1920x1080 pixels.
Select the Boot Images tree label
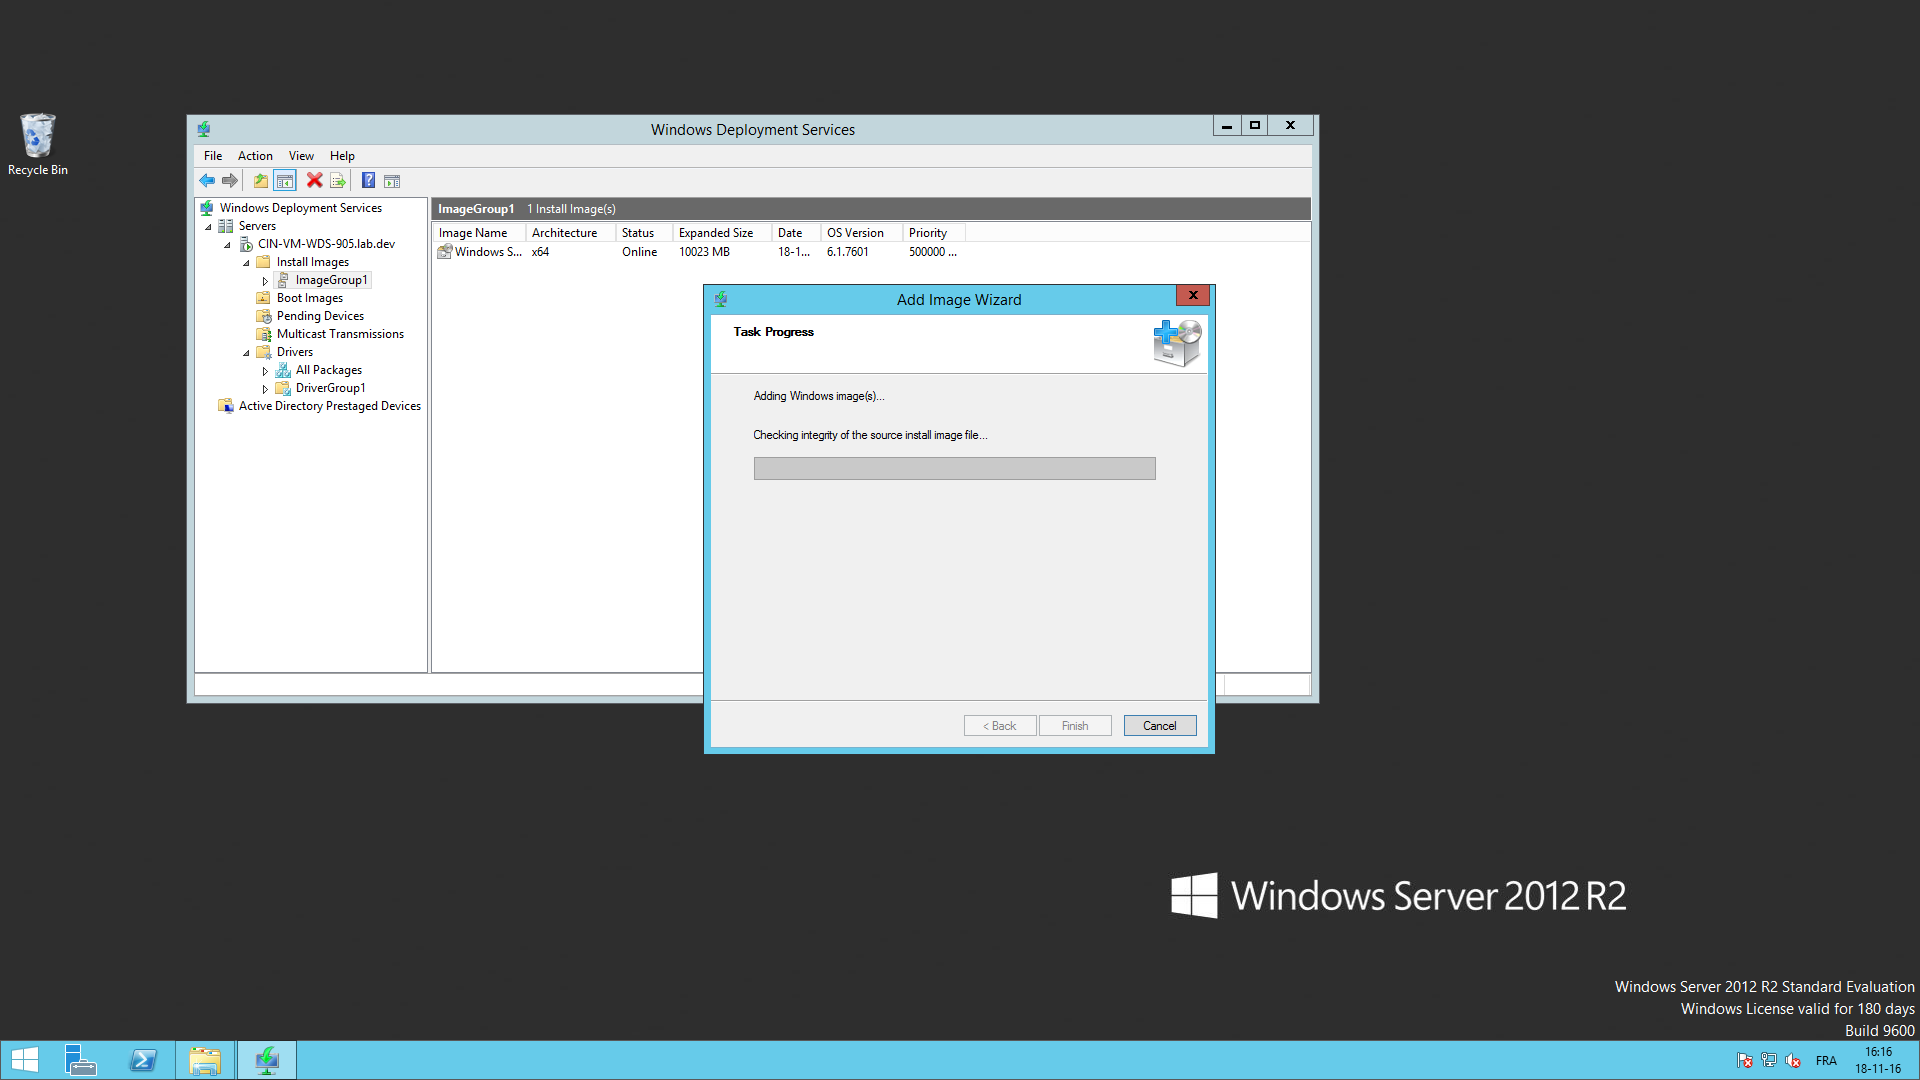(x=310, y=298)
